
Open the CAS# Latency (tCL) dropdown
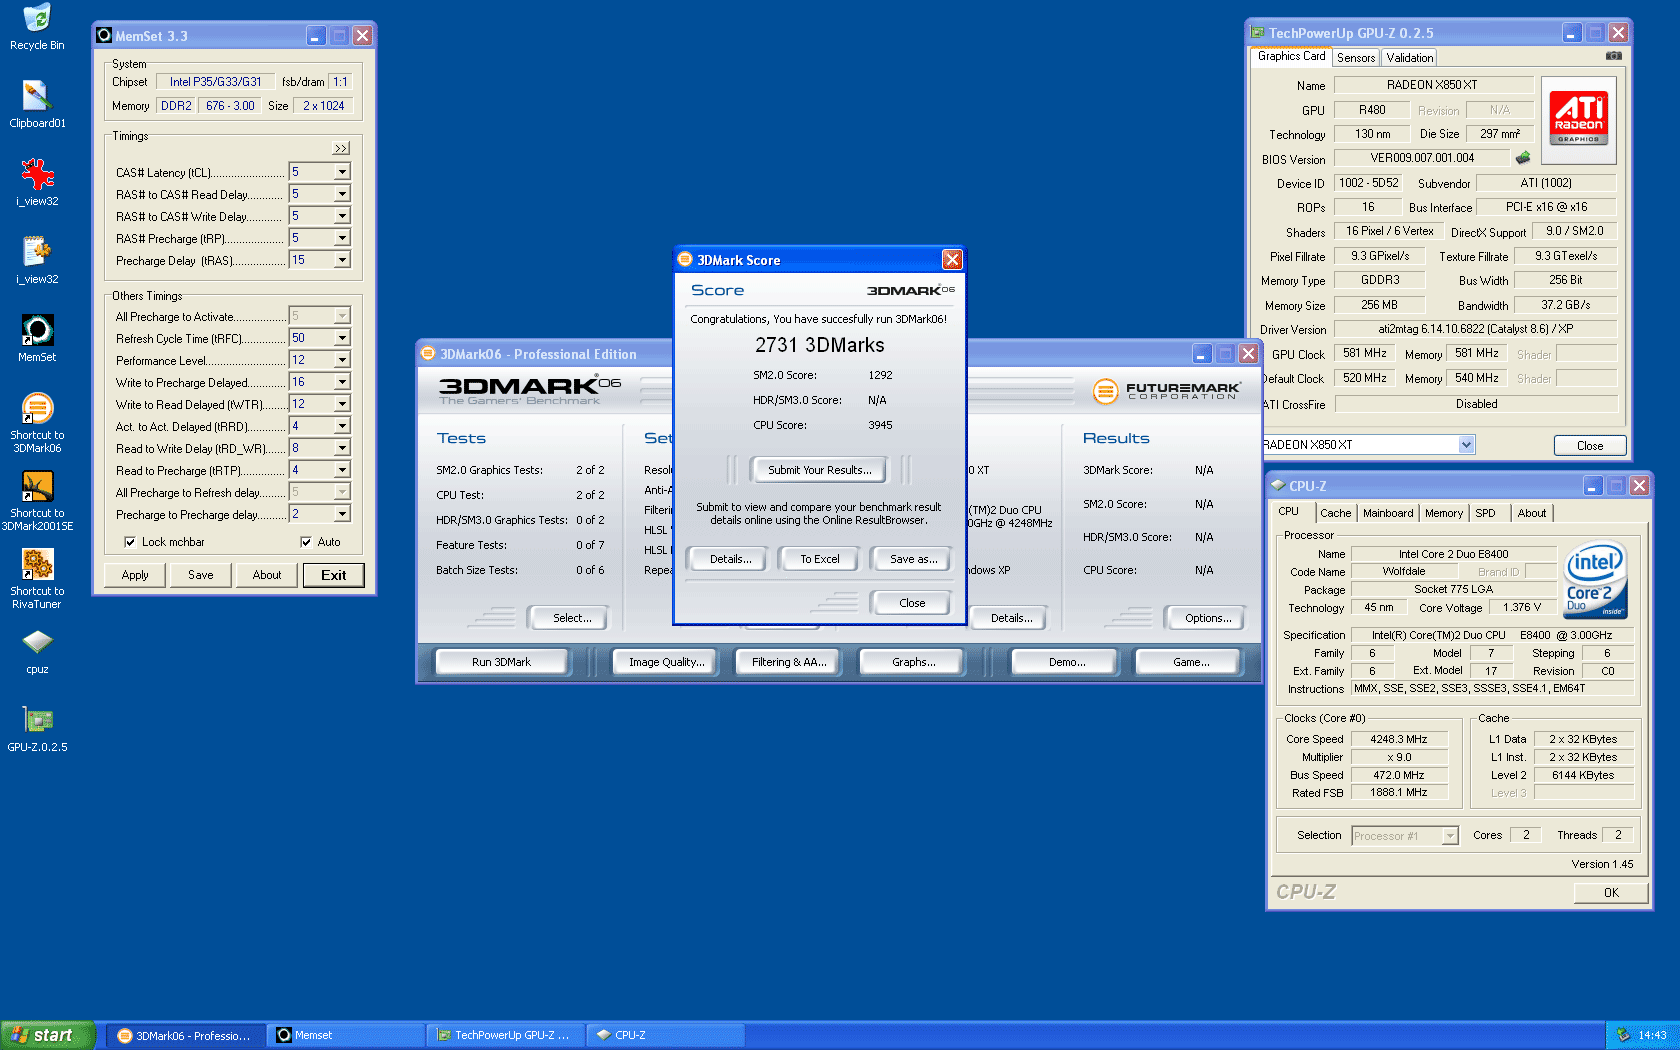342,172
